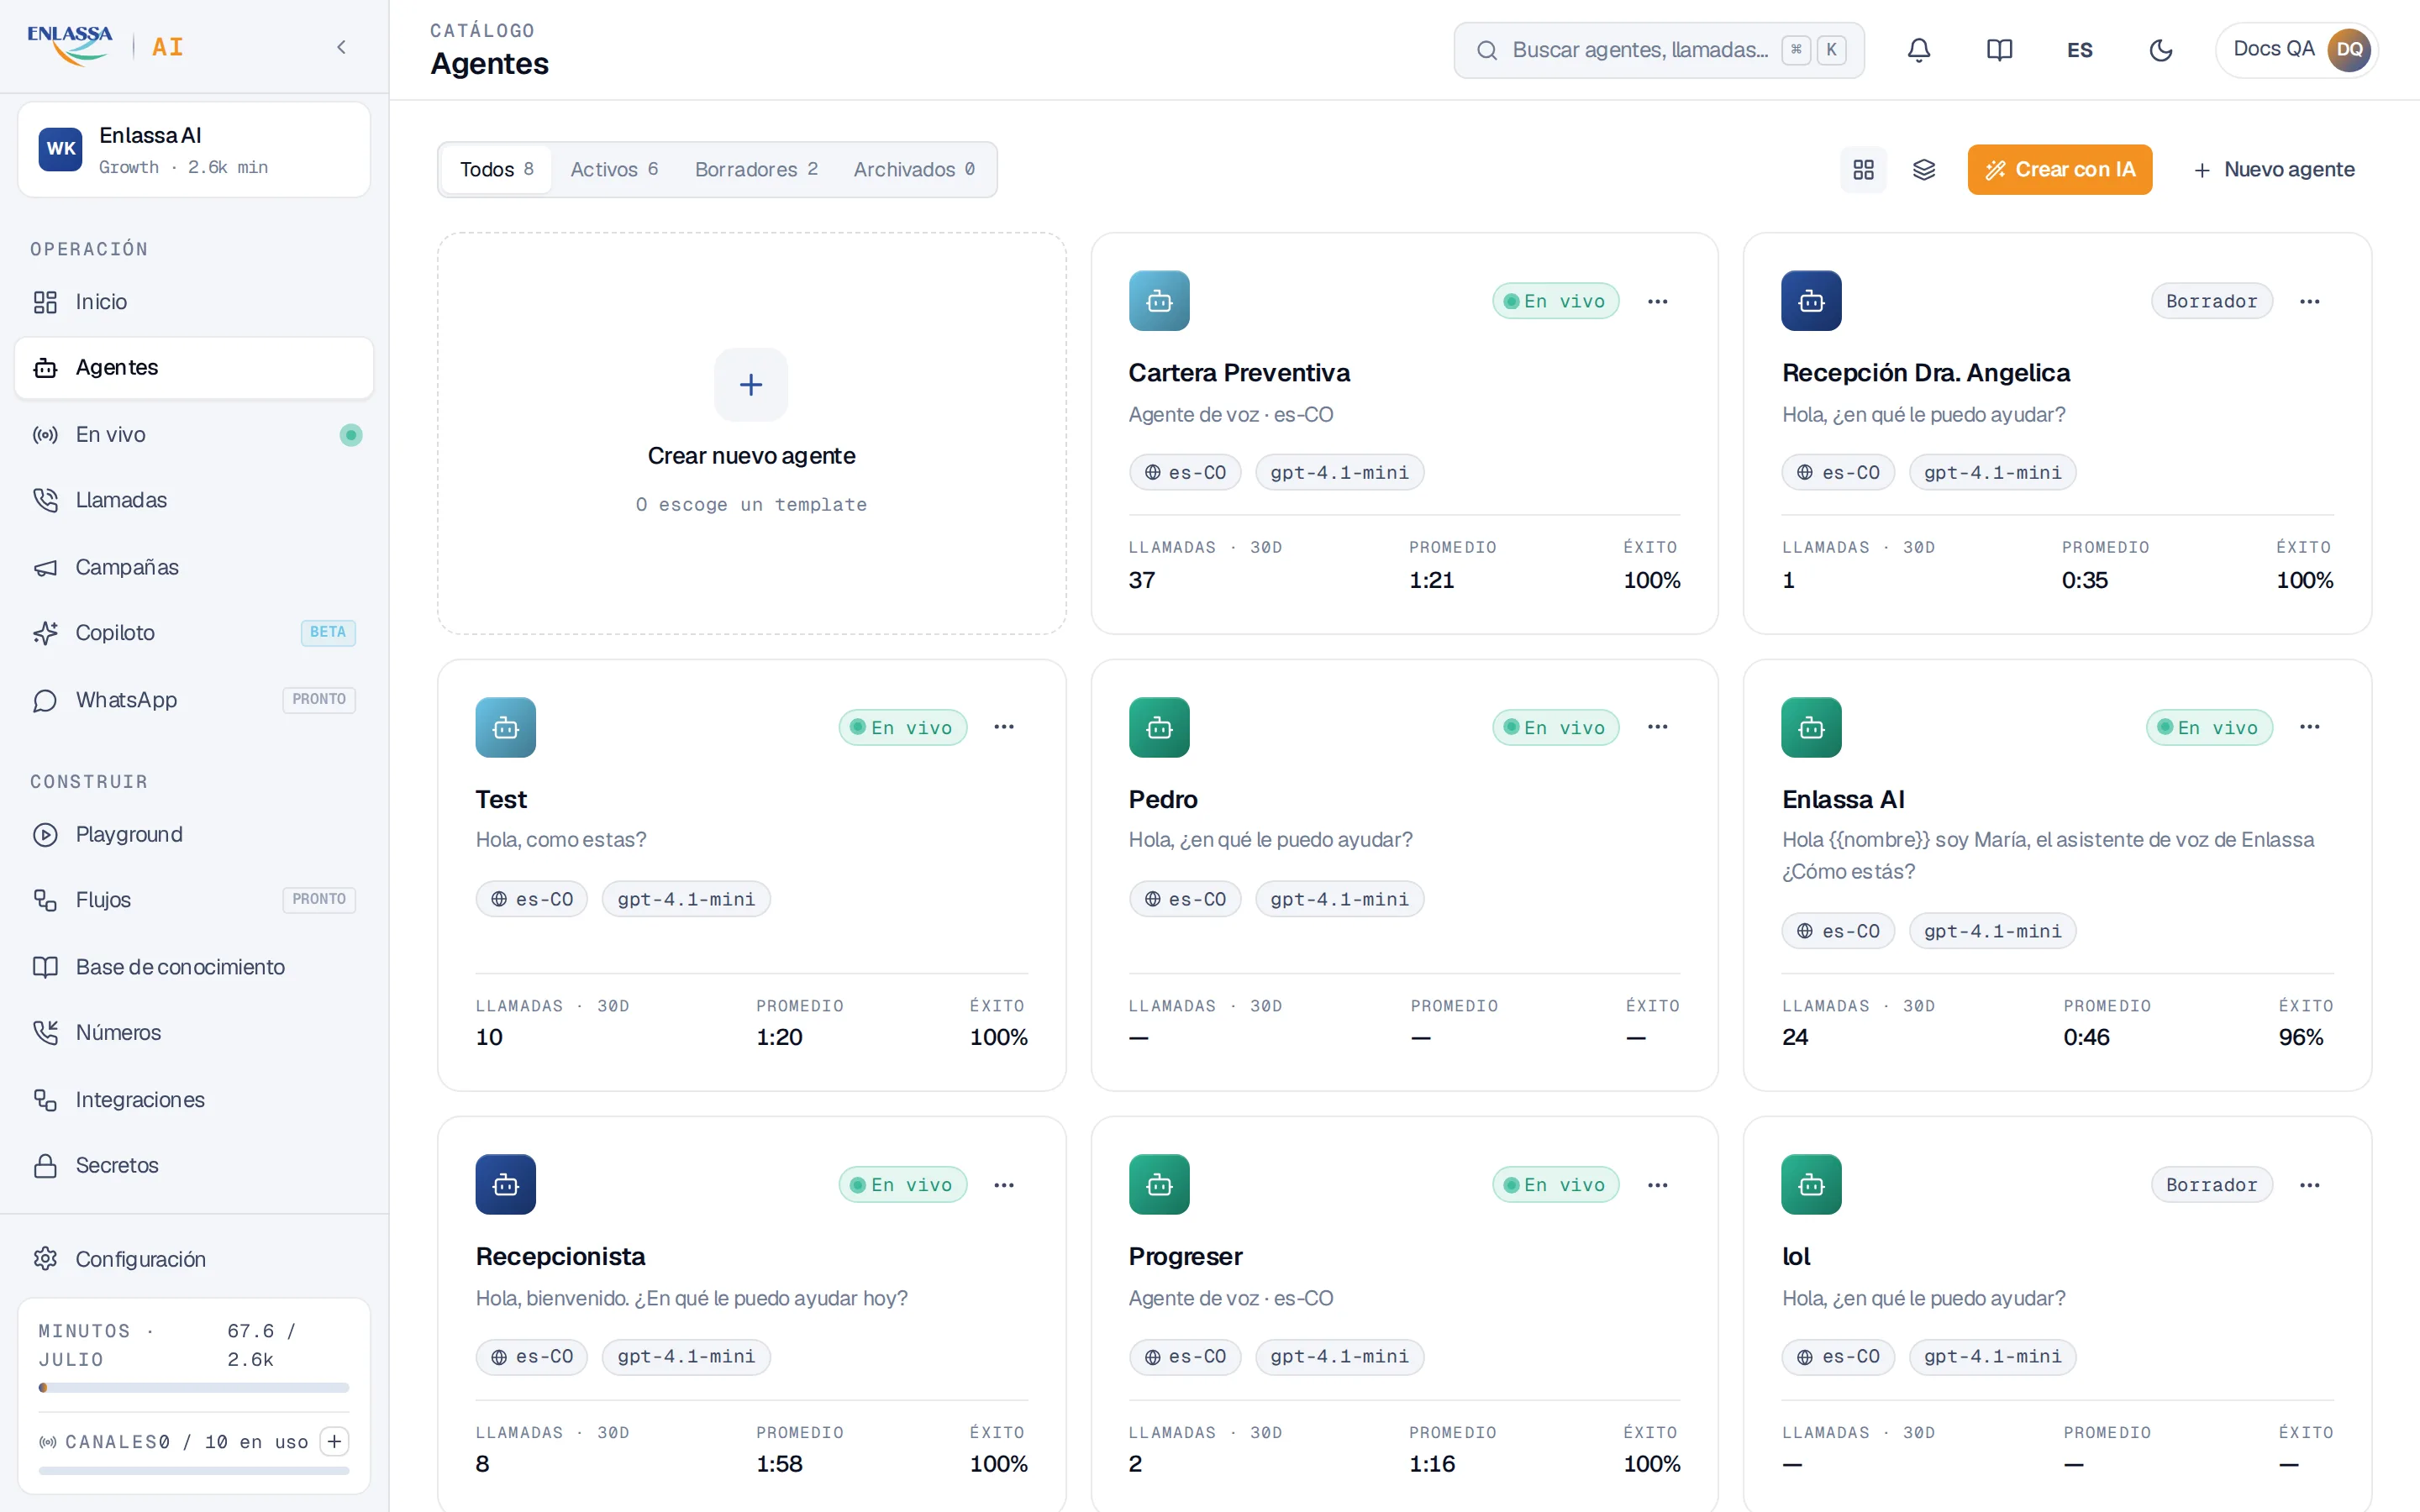Go to Inicio in the sidebar
The height and width of the screenshot is (1512, 2420).
[194, 302]
